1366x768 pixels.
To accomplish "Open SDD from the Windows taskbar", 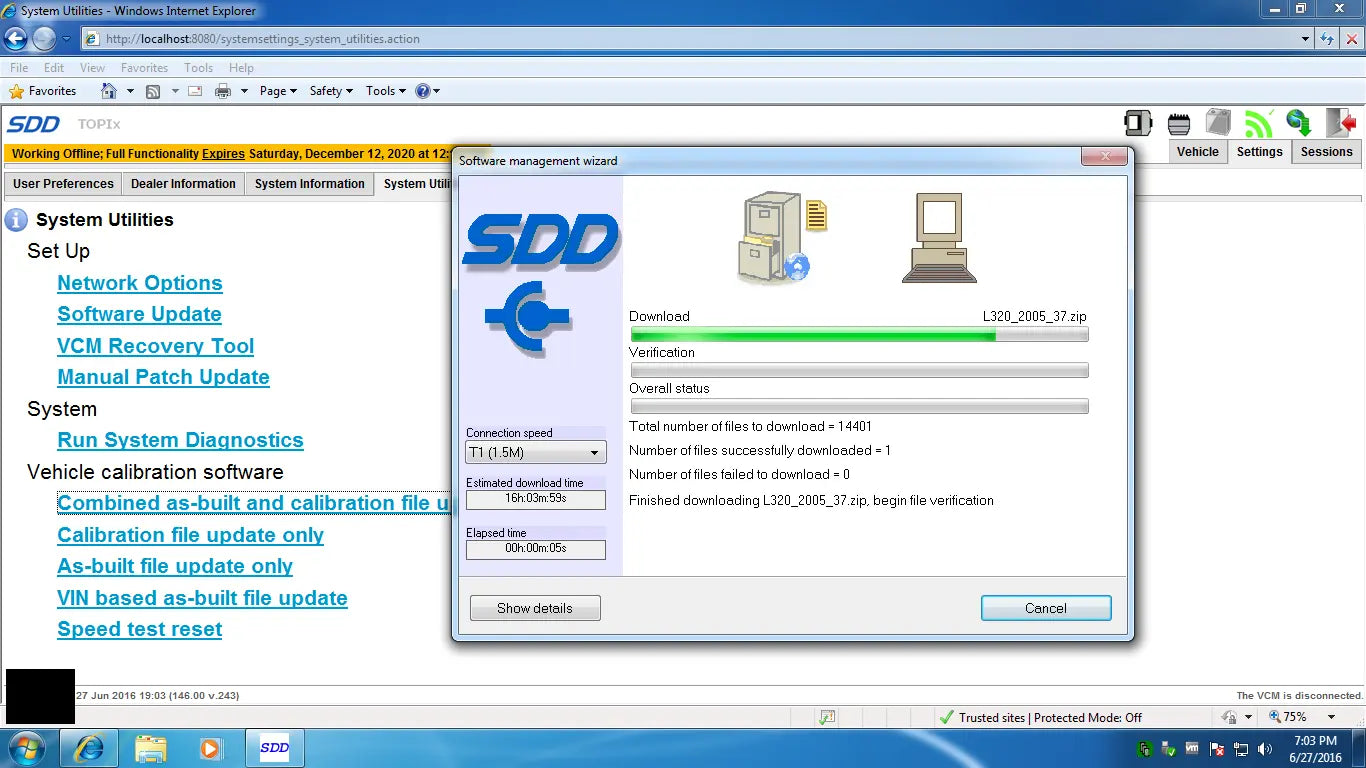I will pyautogui.click(x=274, y=748).
